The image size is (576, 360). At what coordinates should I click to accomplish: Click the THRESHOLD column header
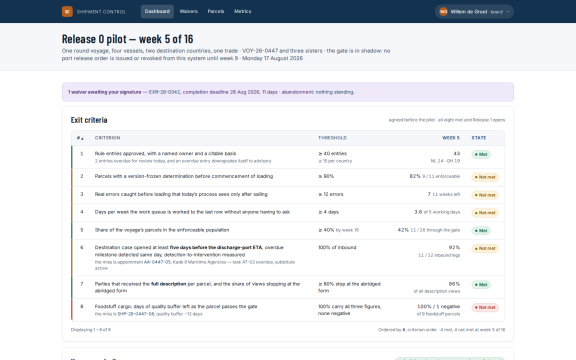tap(332, 138)
